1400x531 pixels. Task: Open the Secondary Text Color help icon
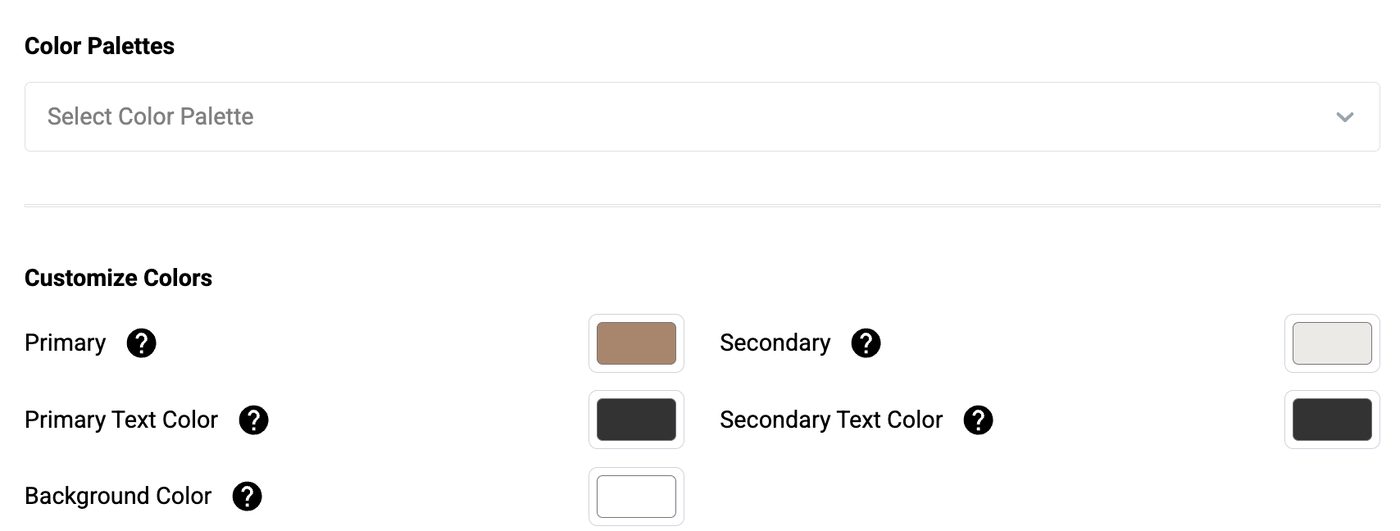click(978, 421)
